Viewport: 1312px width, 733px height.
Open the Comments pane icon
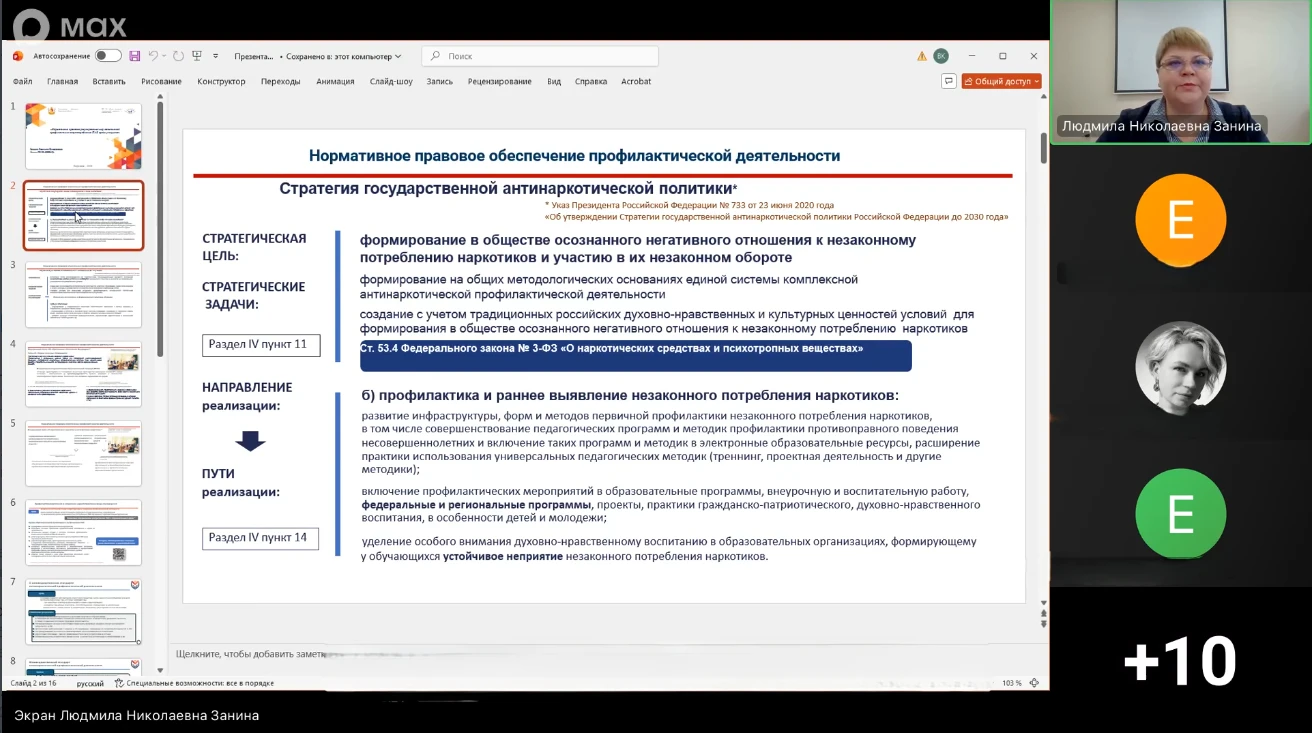pos(949,81)
